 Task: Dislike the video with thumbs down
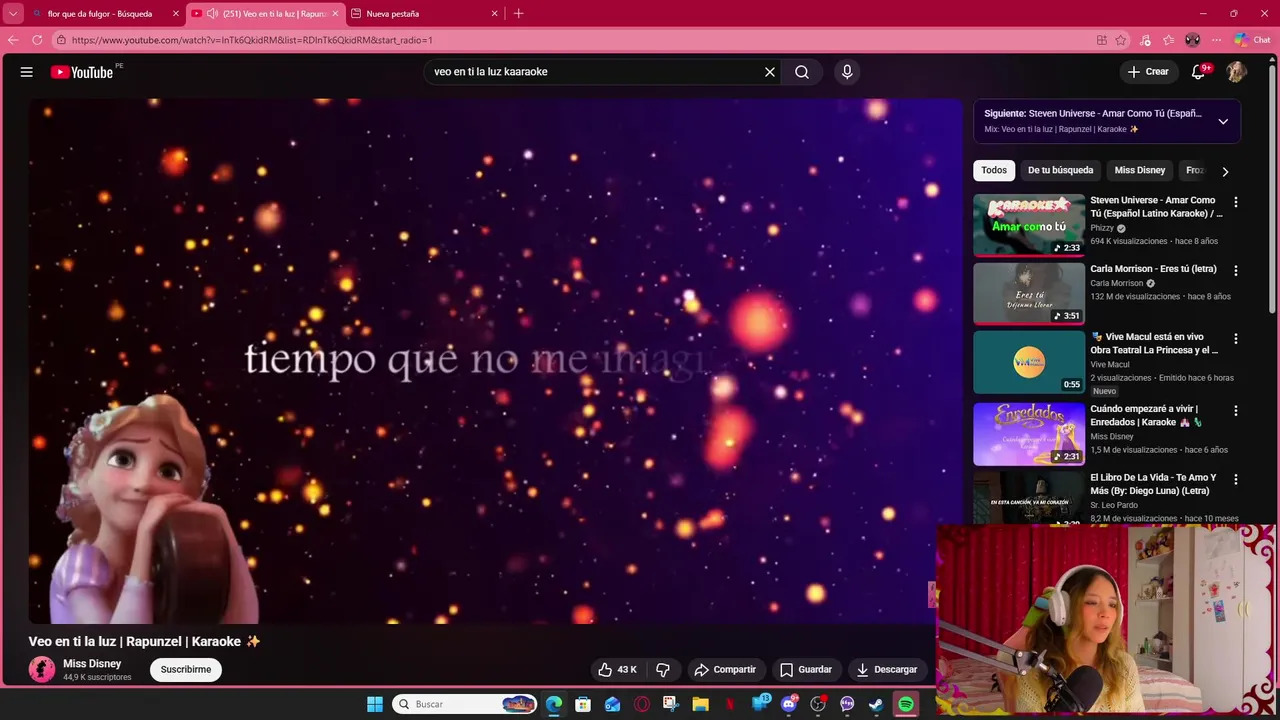click(662, 670)
